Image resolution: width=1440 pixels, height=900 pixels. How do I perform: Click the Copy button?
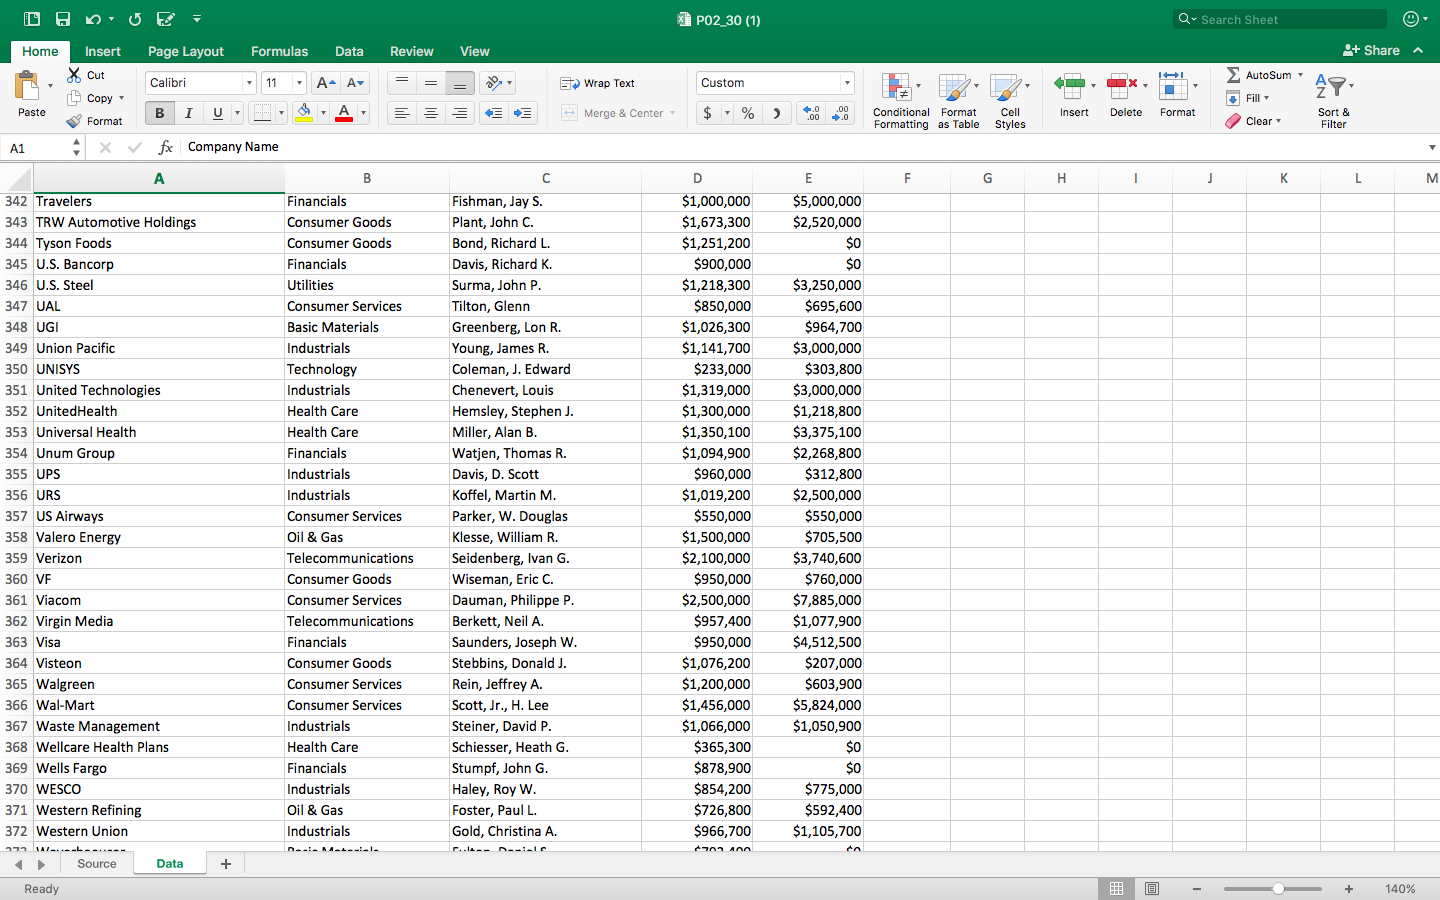click(91, 98)
